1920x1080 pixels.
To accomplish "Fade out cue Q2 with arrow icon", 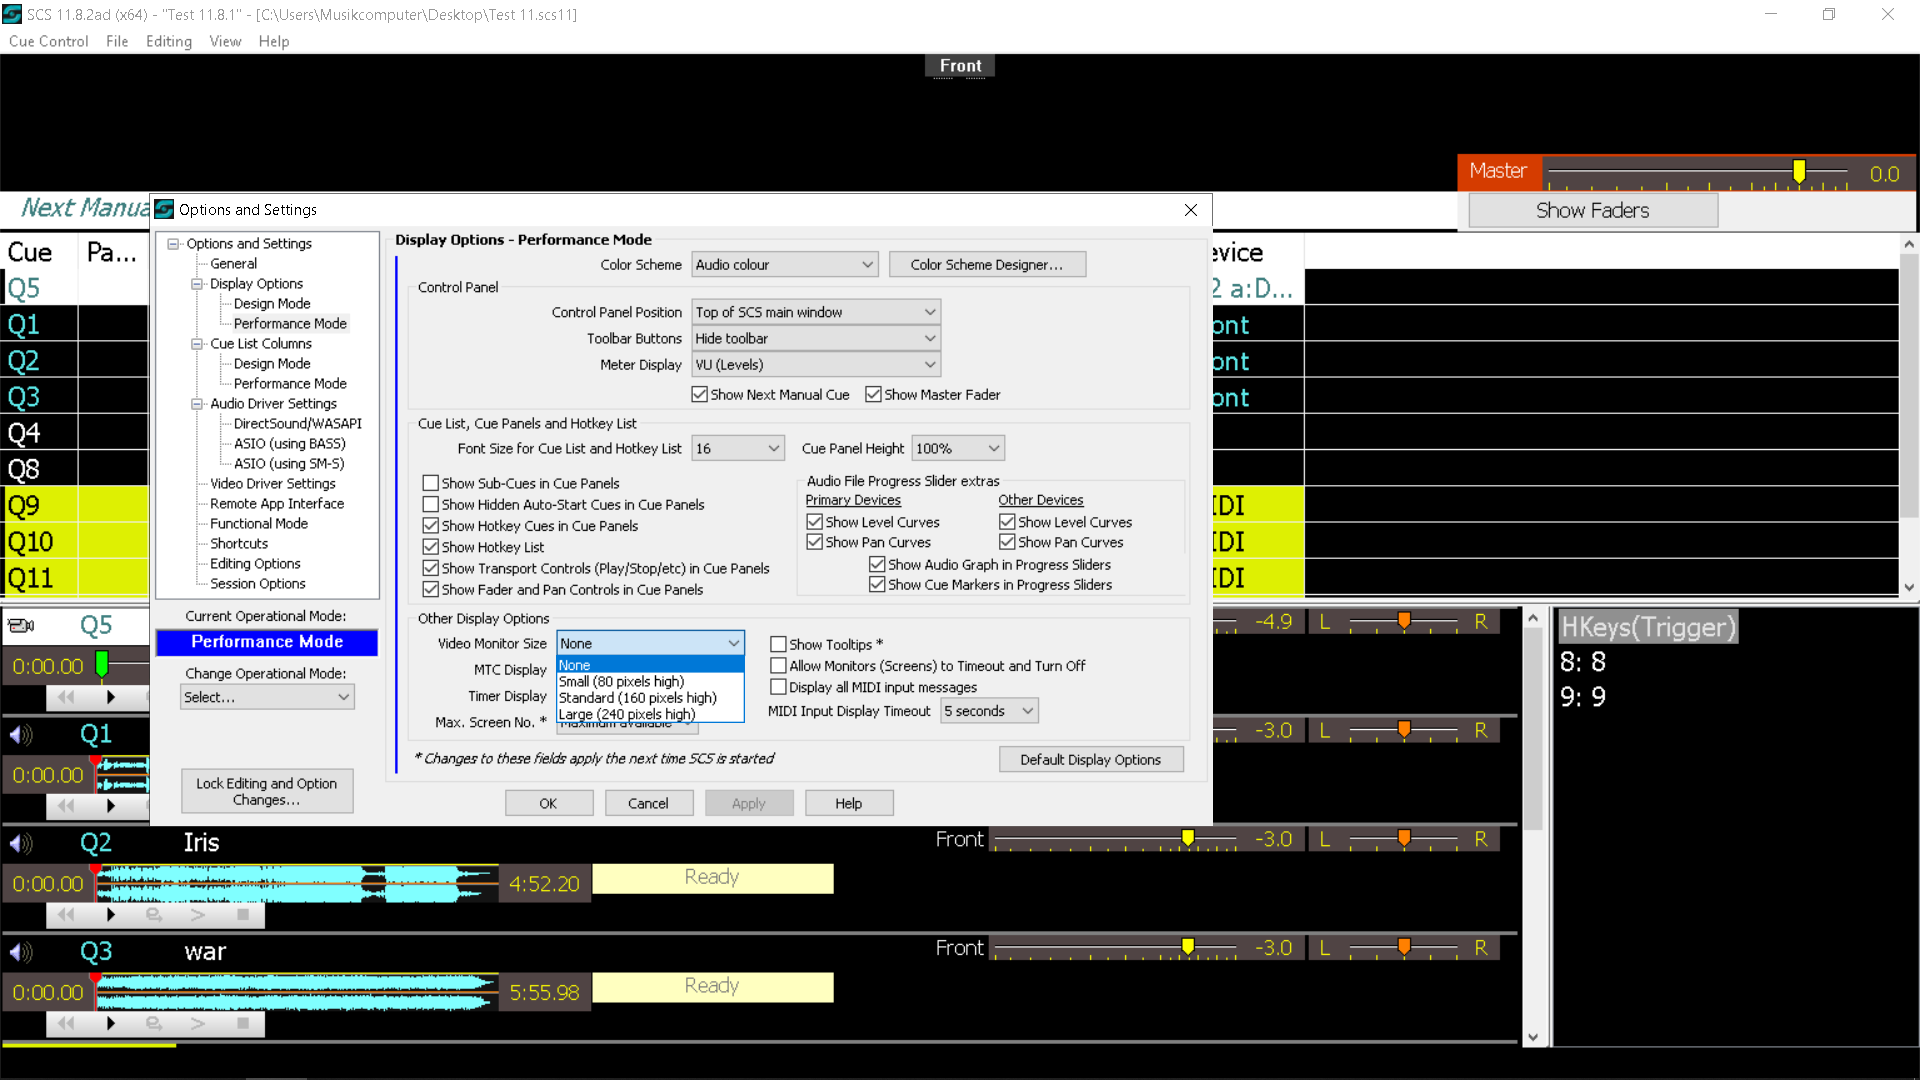I will pyautogui.click(x=198, y=914).
